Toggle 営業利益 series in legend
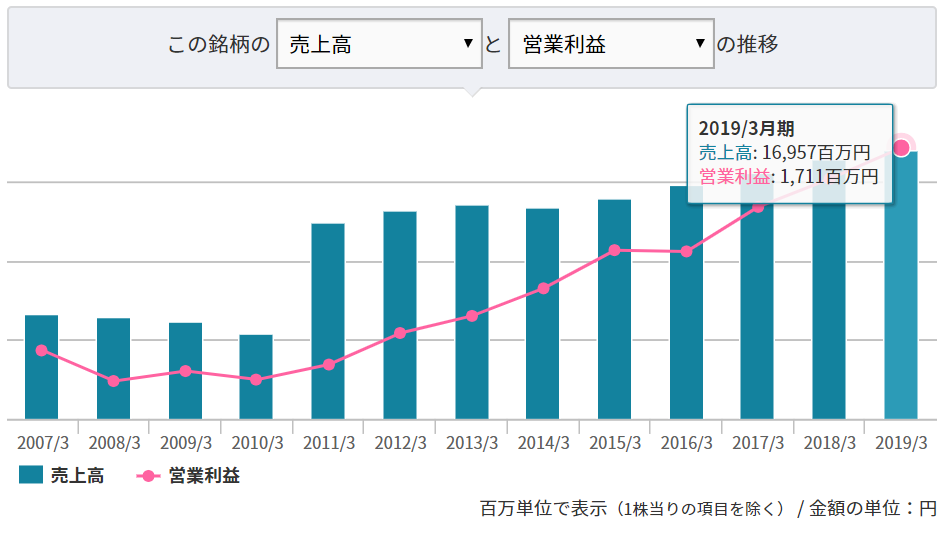This screenshot has width=948, height=534. click(204, 476)
